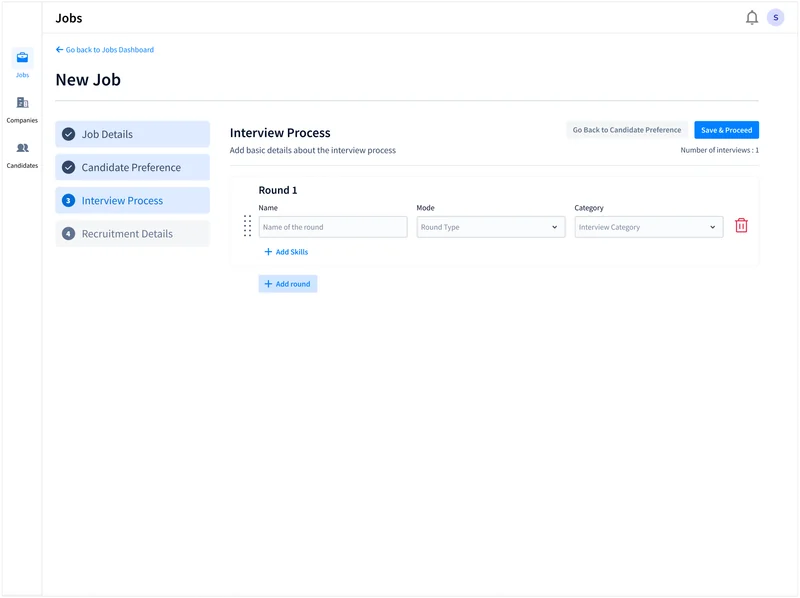Open the notifications bell
Screen dimensions: 800x598
click(752, 18)
